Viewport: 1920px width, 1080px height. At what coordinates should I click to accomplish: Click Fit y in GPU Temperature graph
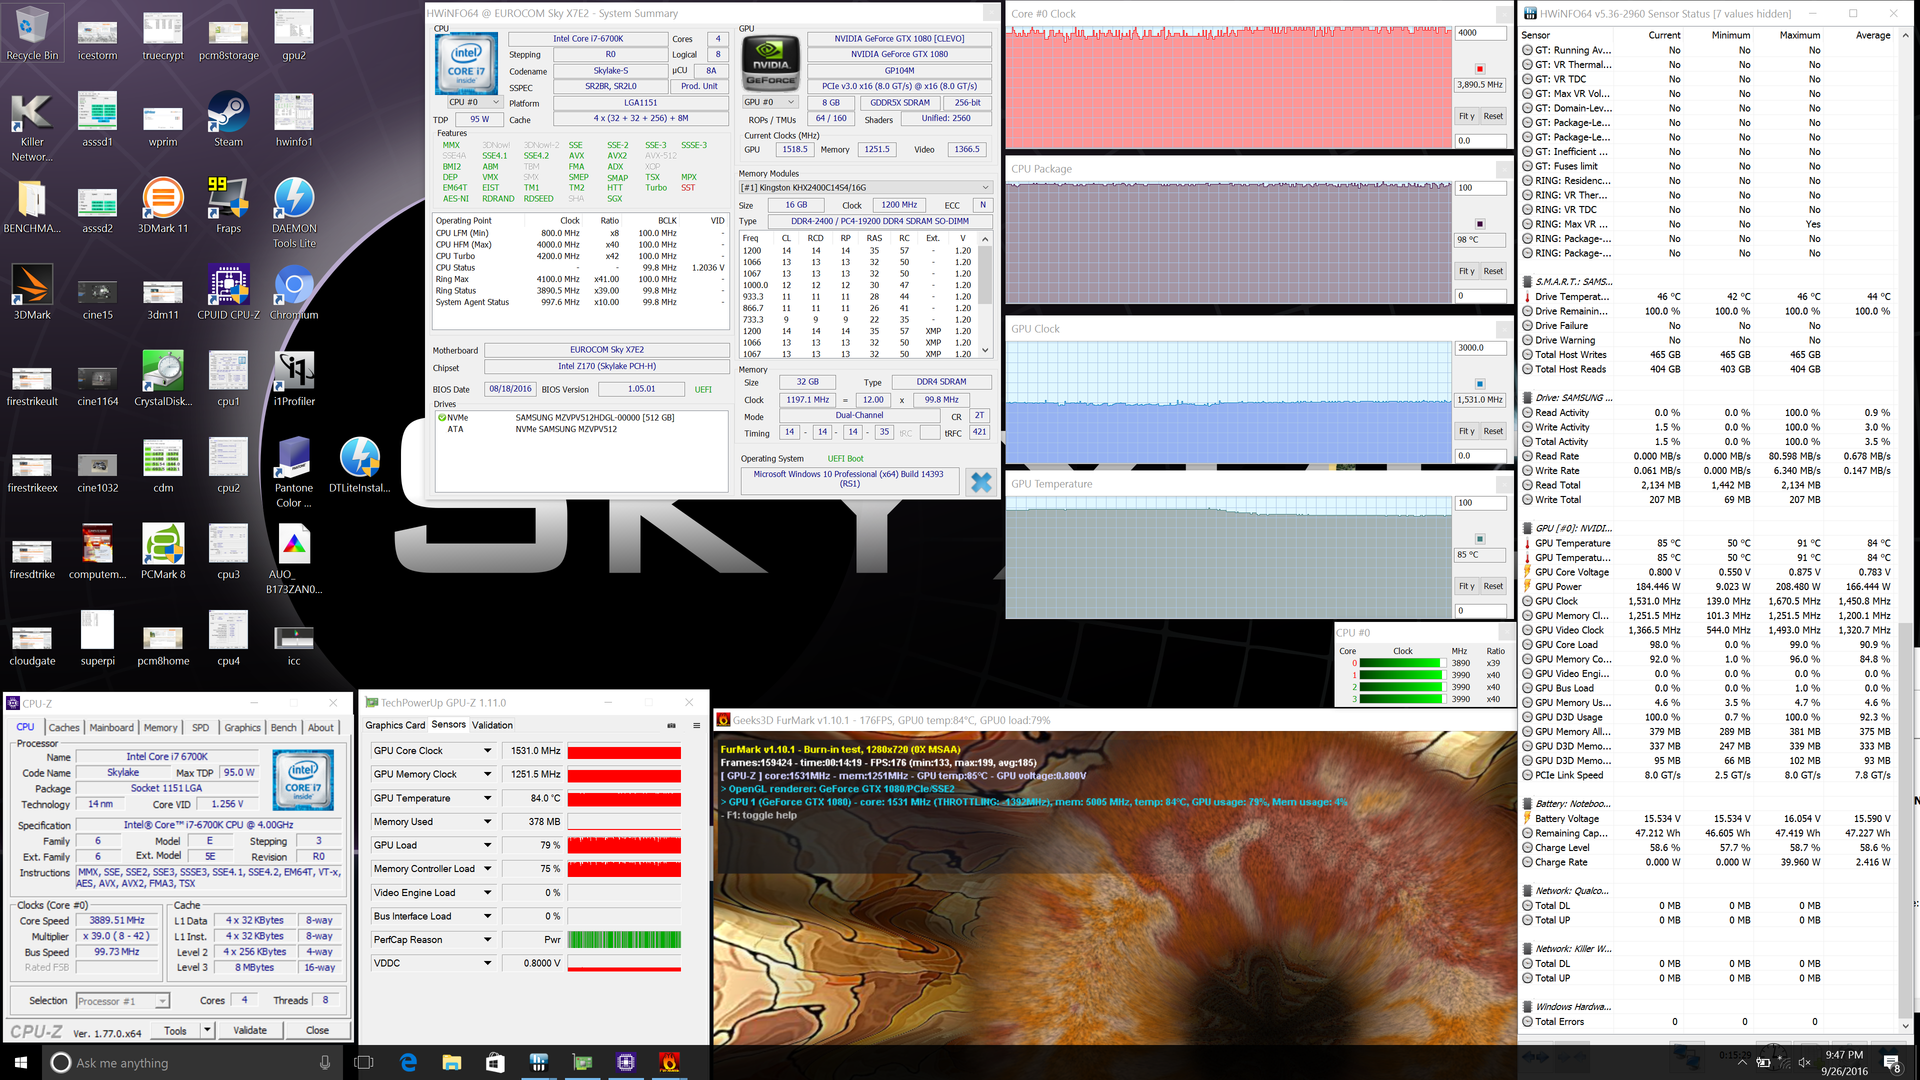point(1466,586)
